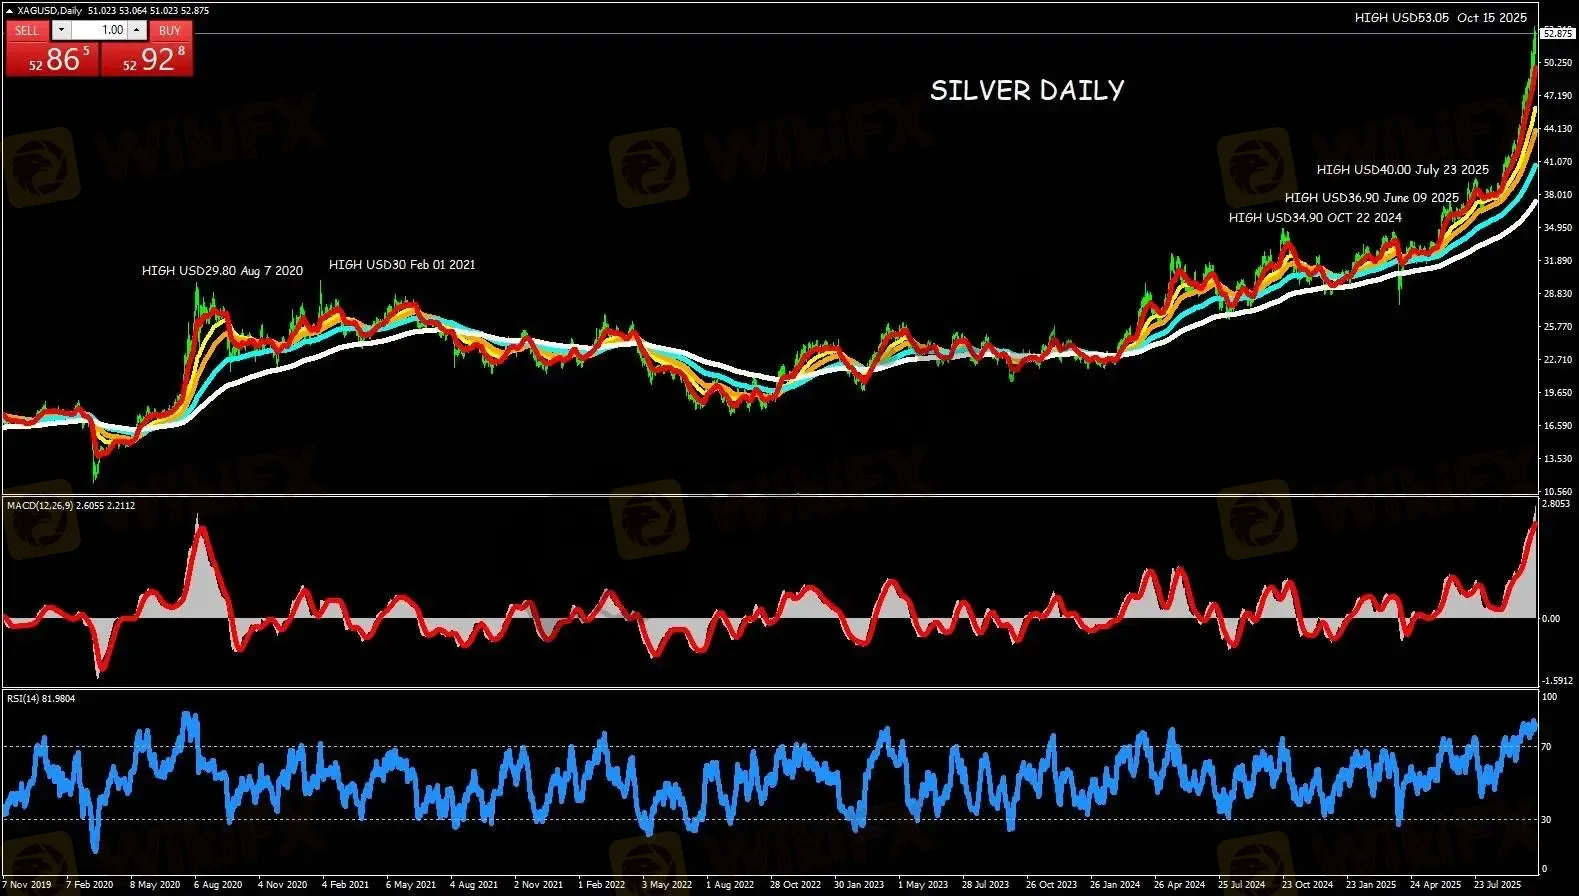Click the 31.890 price axis level
The width and height of the screenshot is (1579, 896).
click(1558, 261)
